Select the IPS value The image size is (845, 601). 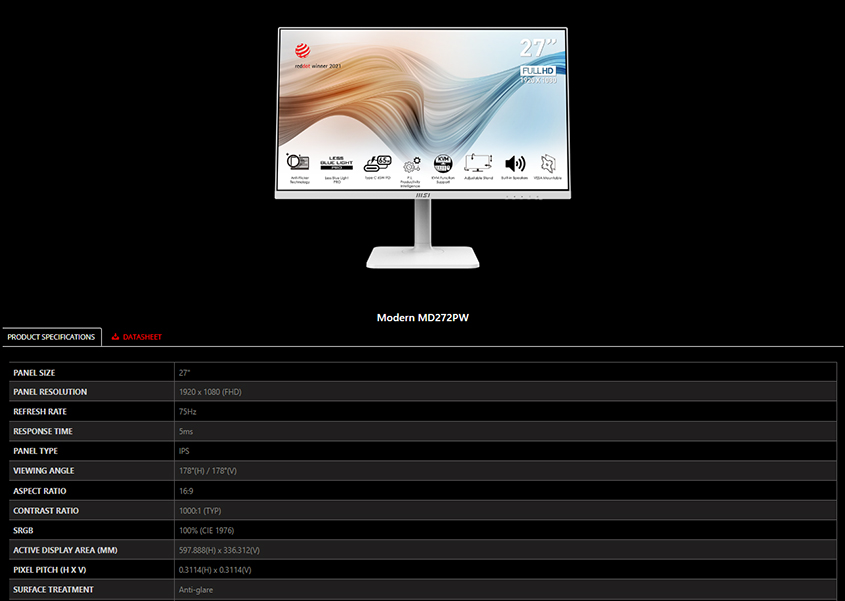(184, 451)
